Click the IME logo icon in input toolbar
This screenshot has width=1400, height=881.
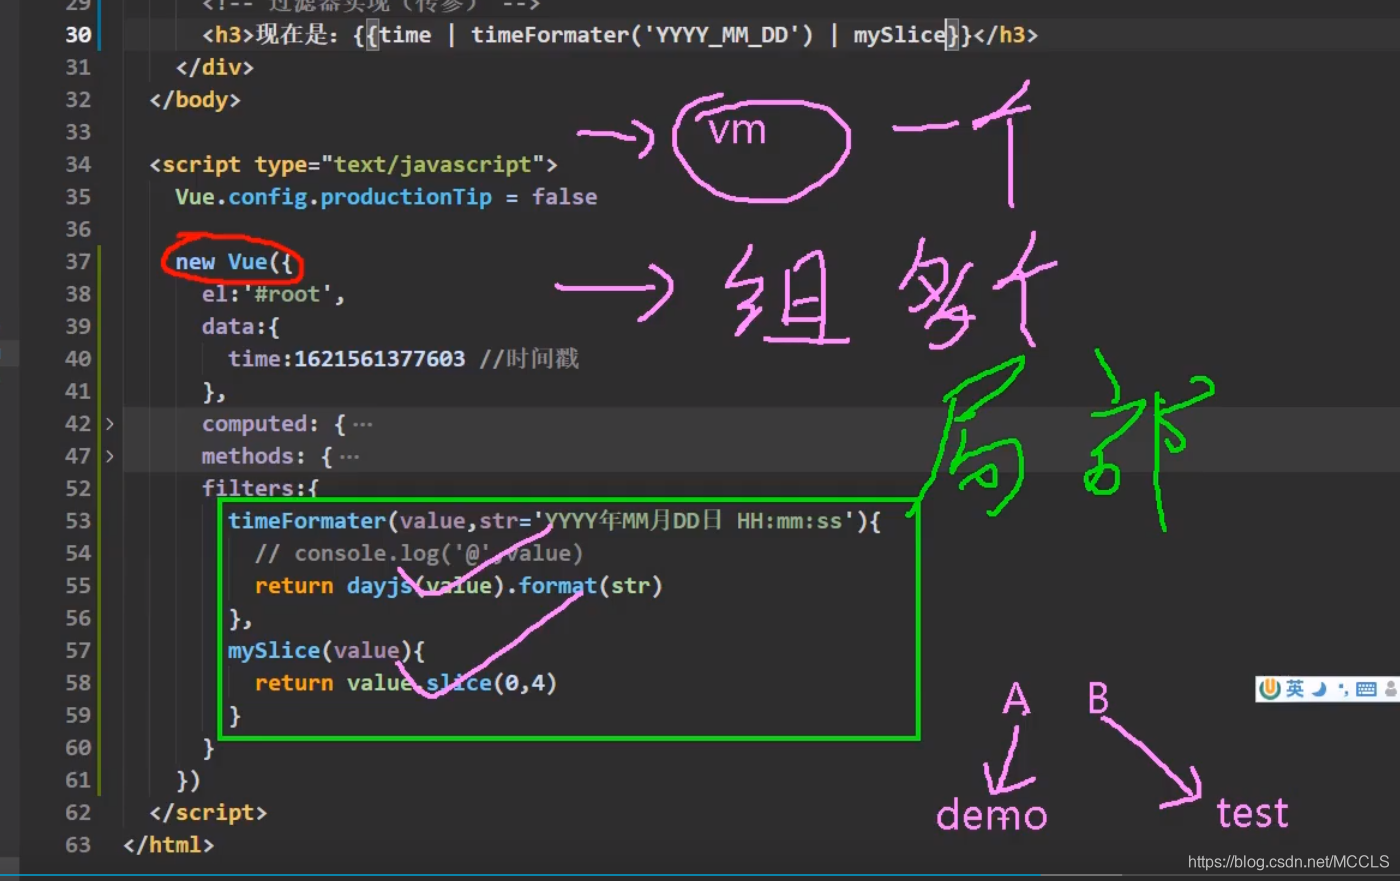(x=1270, y=689)
